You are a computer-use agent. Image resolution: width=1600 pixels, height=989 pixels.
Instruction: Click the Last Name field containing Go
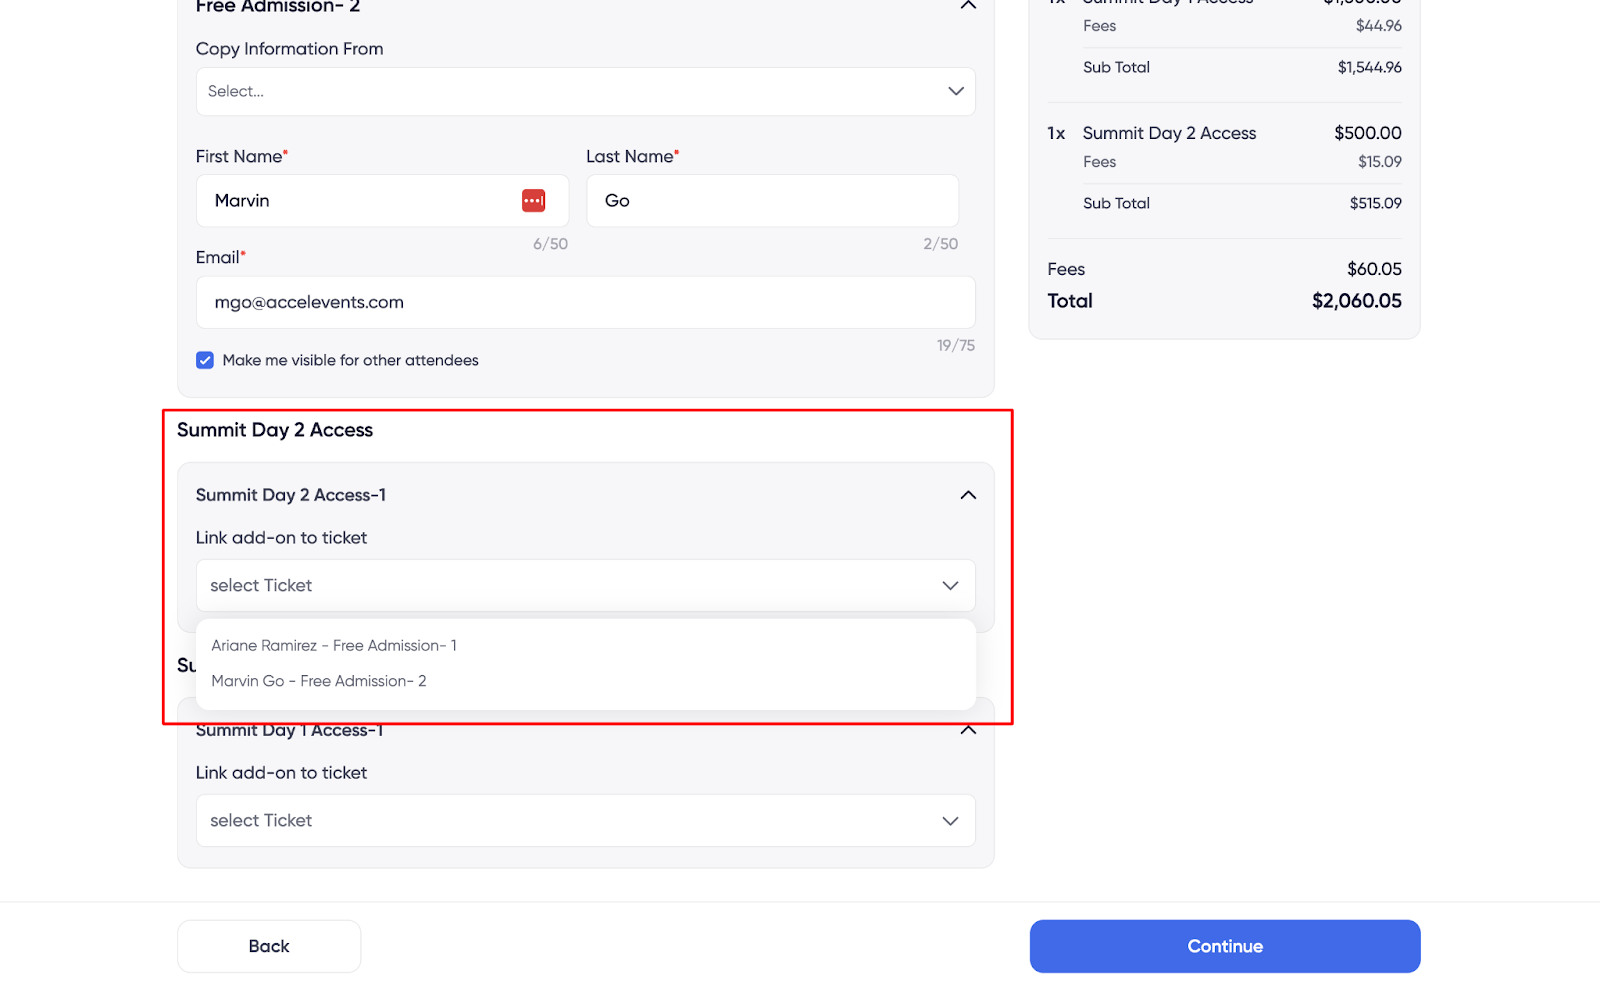click(x=772, y=201)
